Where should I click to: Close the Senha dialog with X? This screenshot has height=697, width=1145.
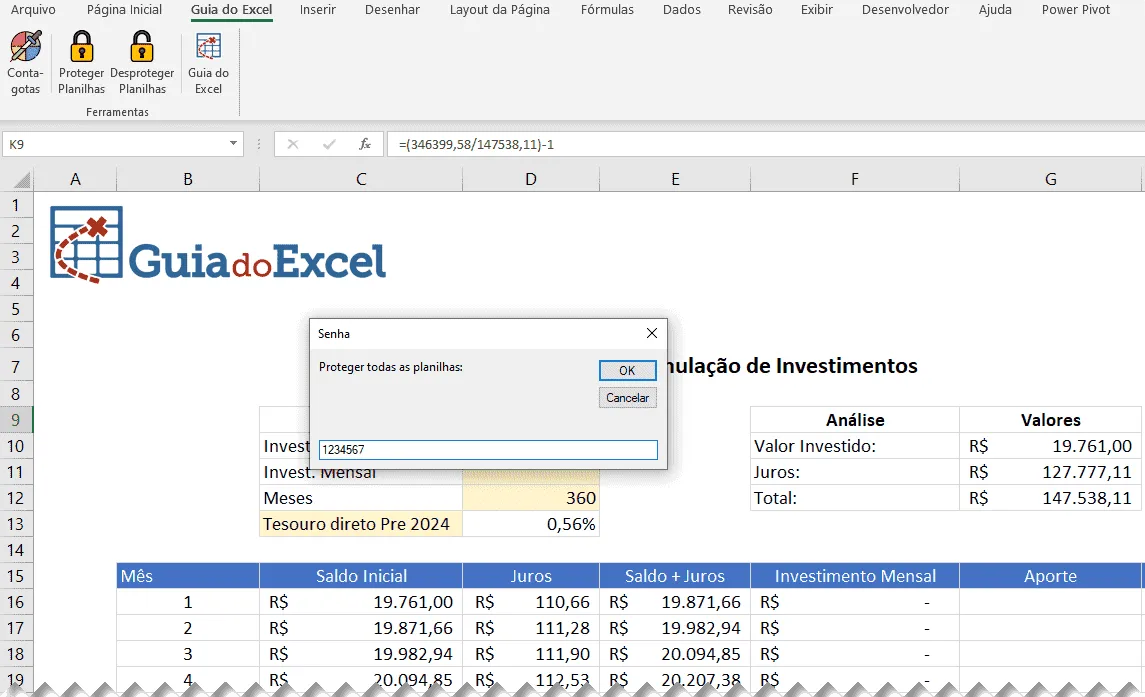[652, 333]
